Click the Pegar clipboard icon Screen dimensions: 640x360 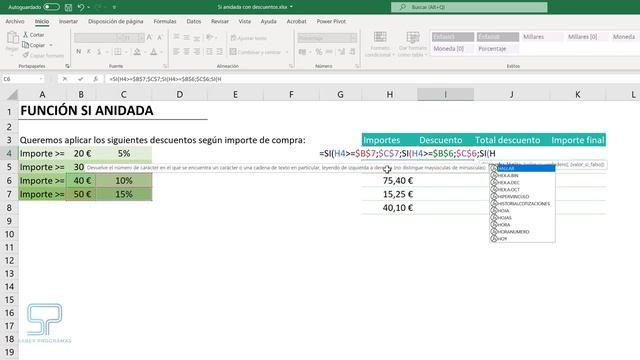click(x=12, y=38)
